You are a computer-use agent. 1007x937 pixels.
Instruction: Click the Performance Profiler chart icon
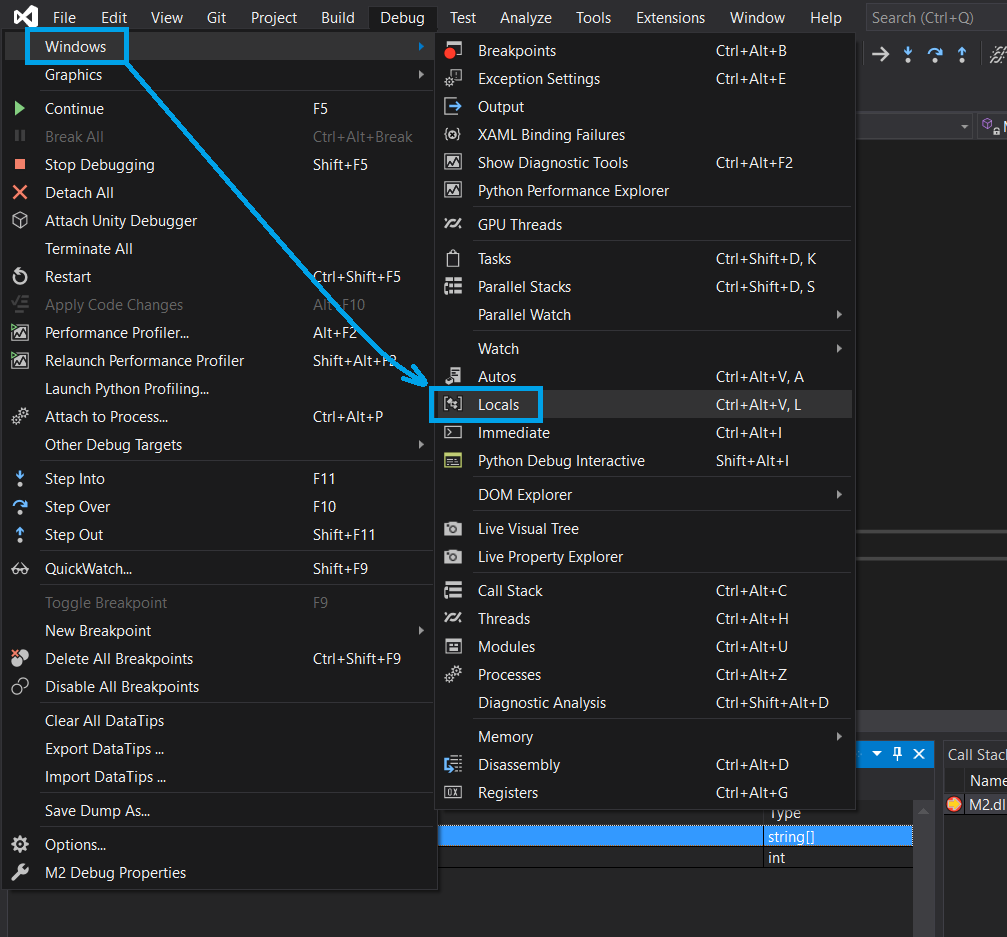20,333
